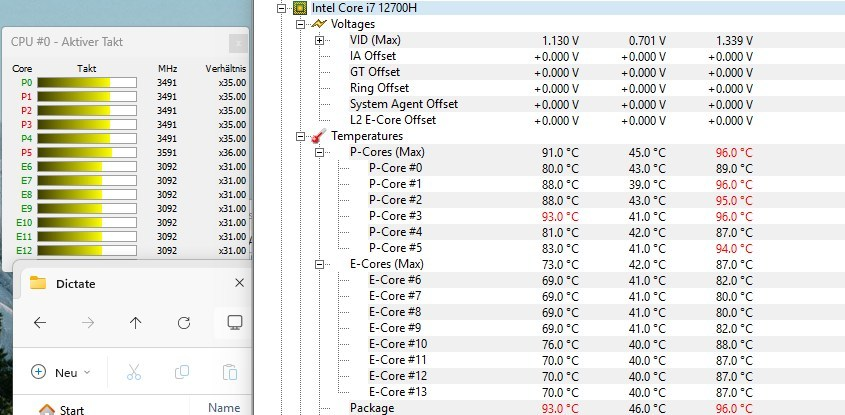Click the VID (Max) maximum value 1.339 V
This screenshot has width=845, height=415.
[x=734, y=40]
